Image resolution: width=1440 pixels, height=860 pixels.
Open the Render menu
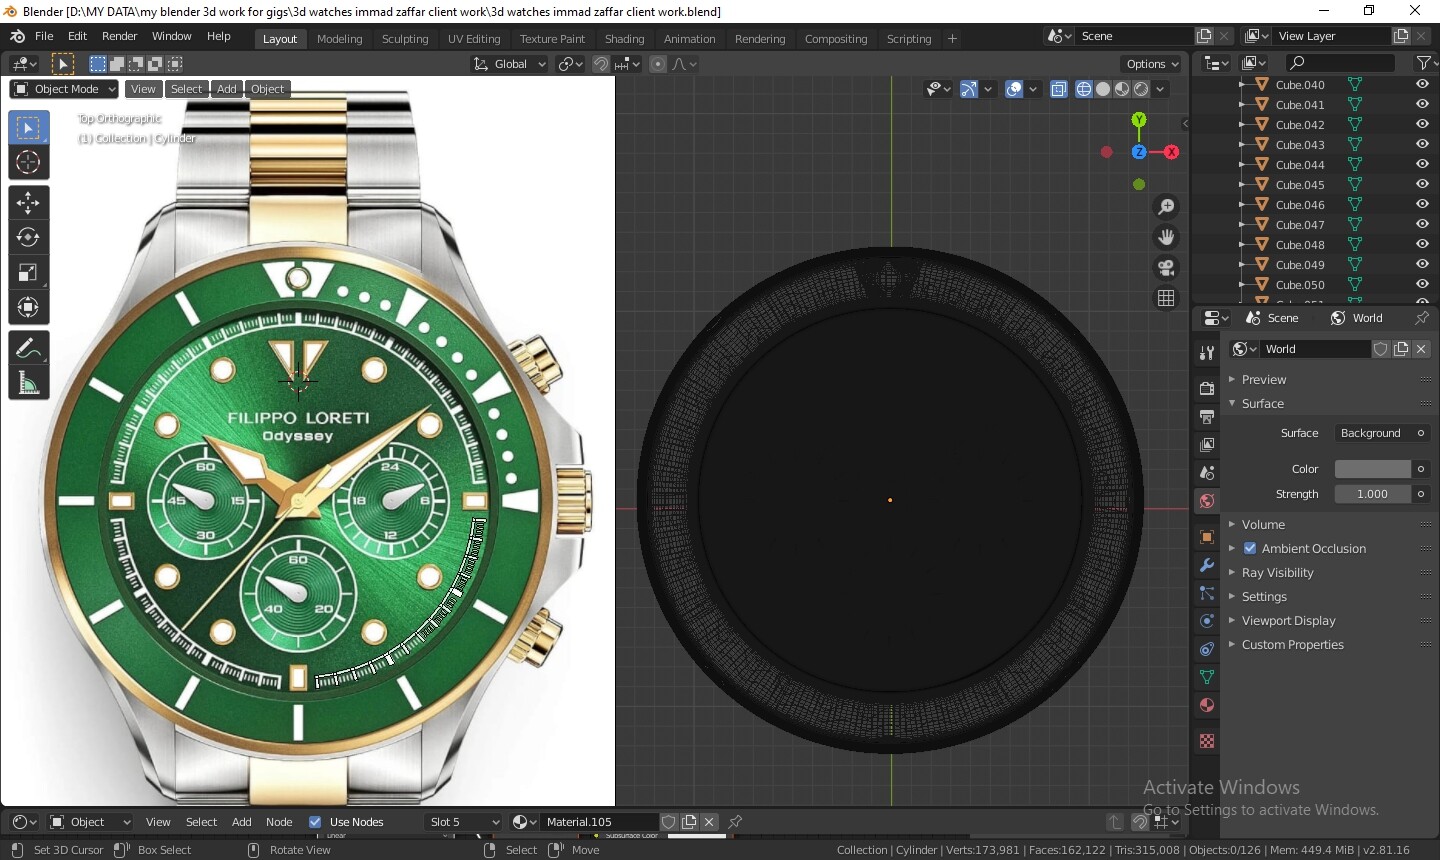click(x=119, y=36)
